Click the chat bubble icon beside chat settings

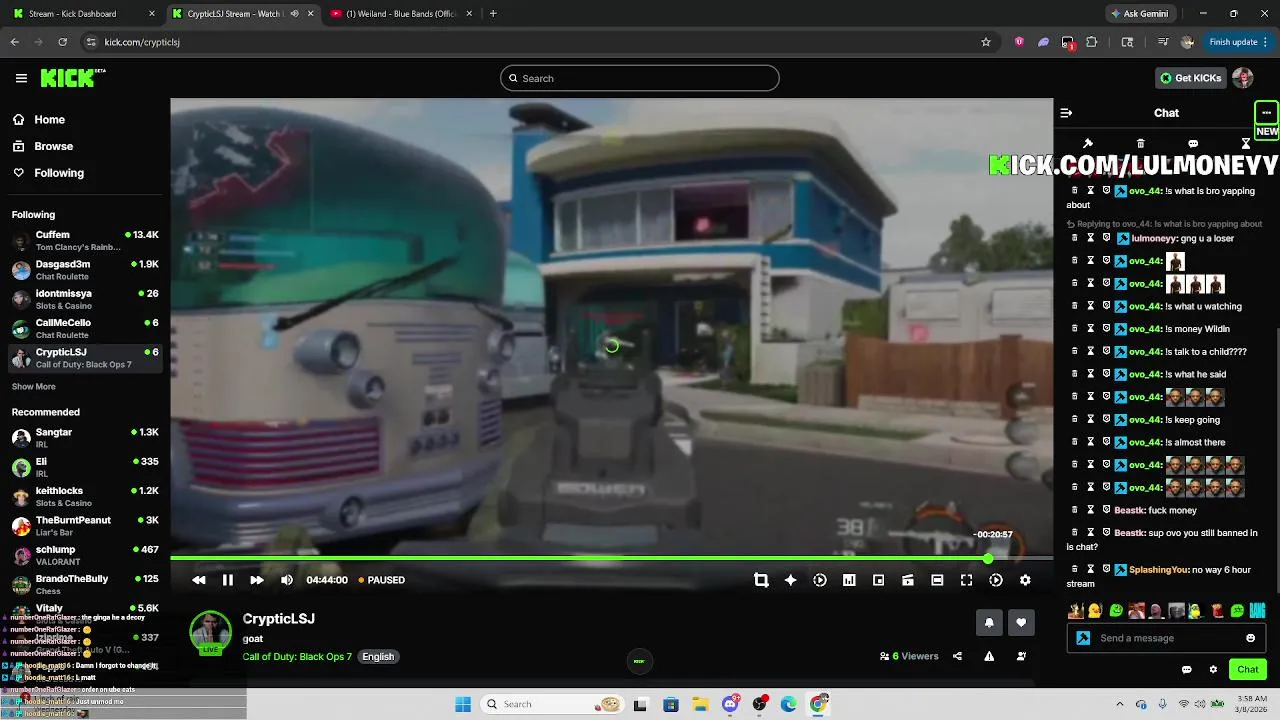coord(1187,669)
